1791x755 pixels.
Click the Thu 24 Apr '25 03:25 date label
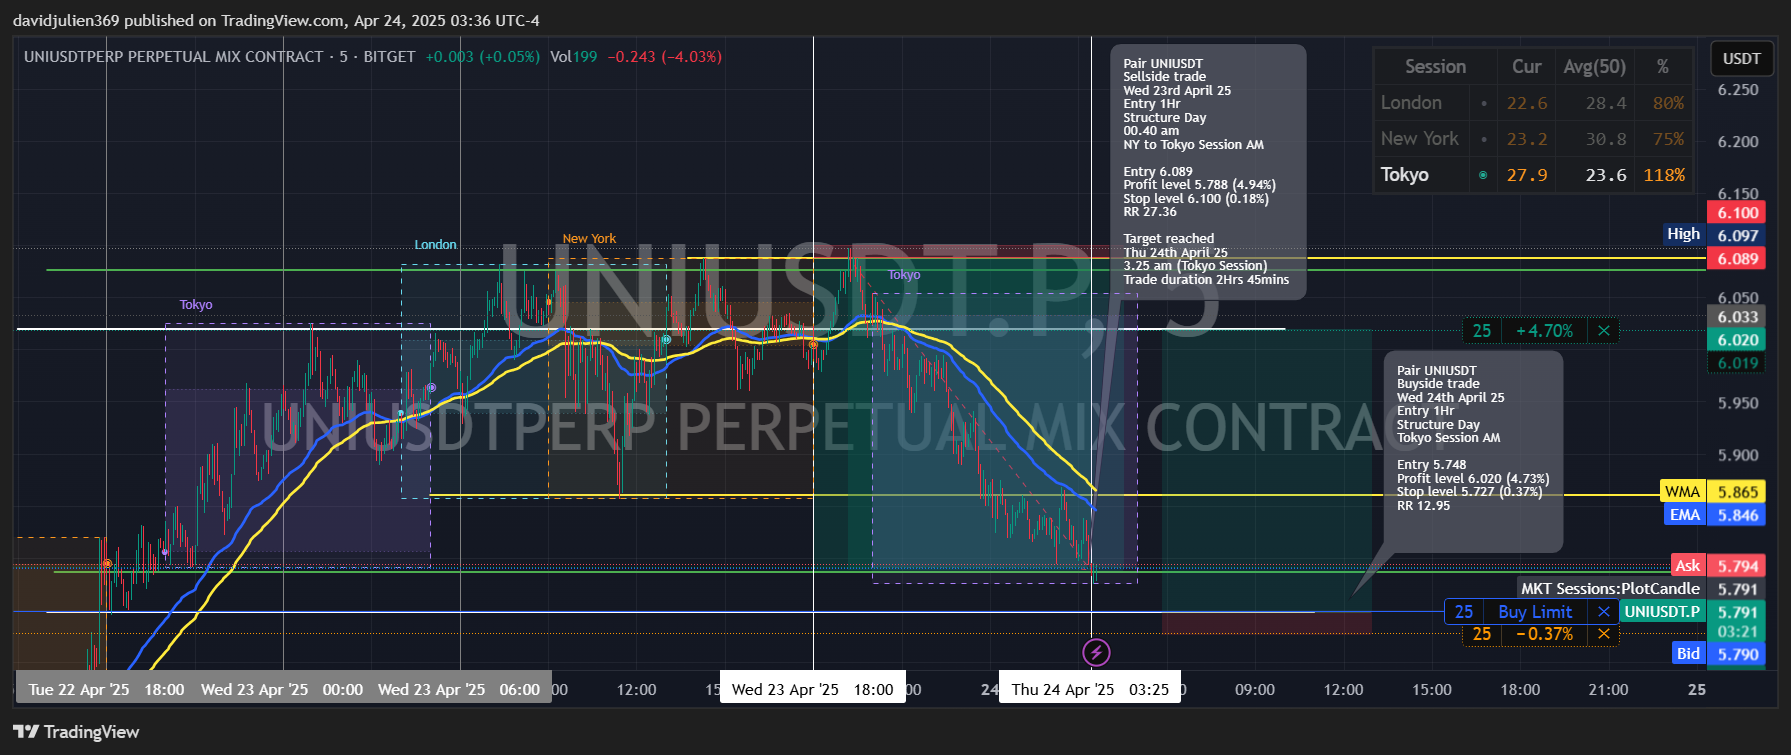1090,689
